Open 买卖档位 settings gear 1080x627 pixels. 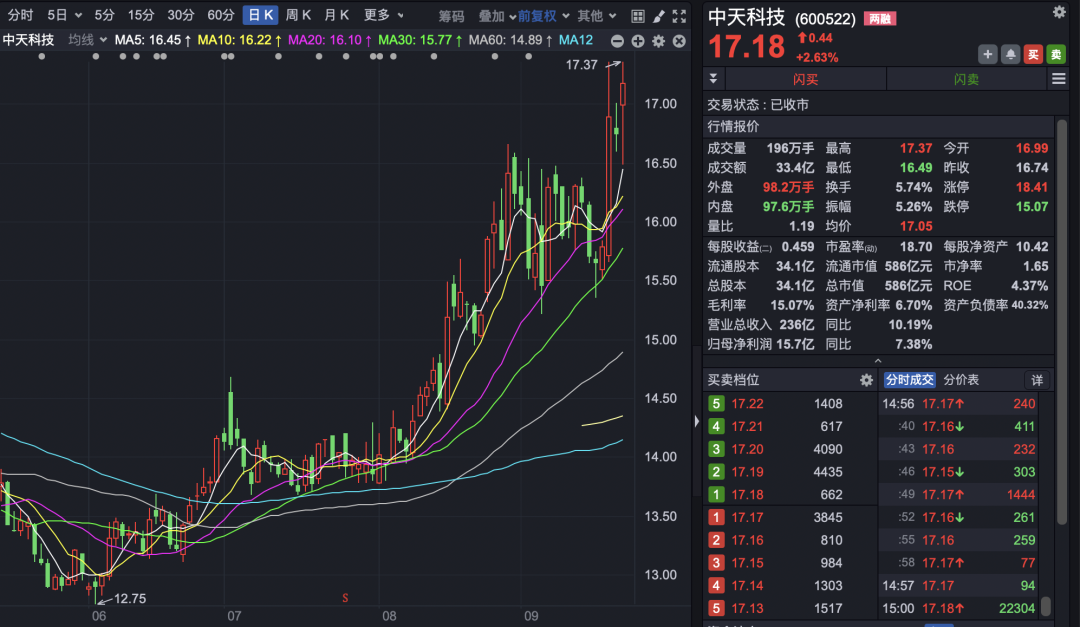point(866,380)
